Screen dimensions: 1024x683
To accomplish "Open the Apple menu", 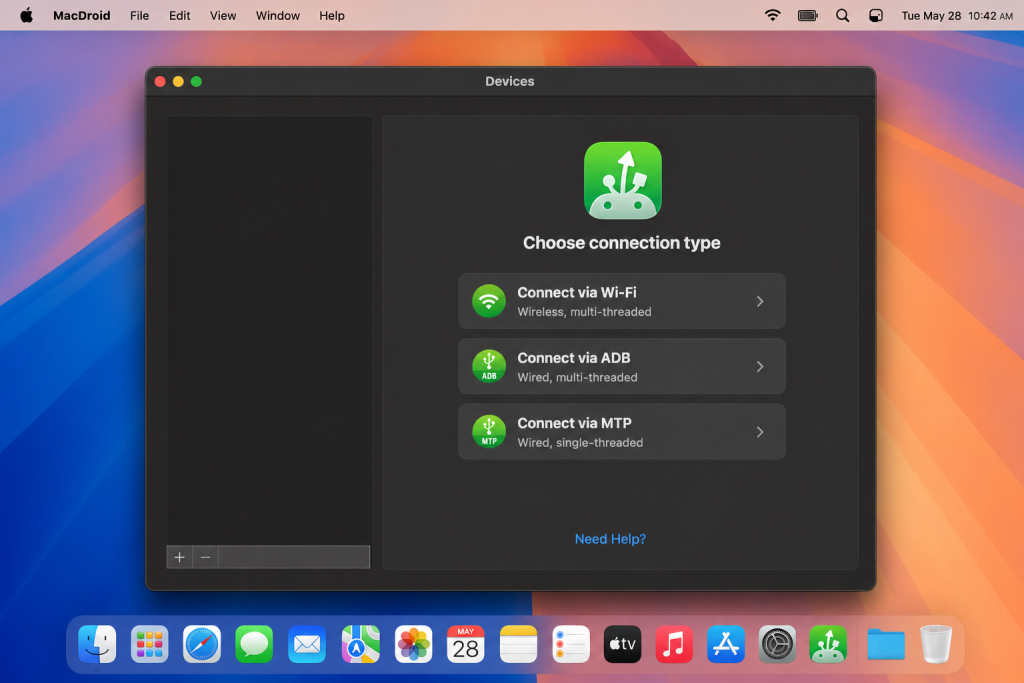I will (x=26, y=15).
